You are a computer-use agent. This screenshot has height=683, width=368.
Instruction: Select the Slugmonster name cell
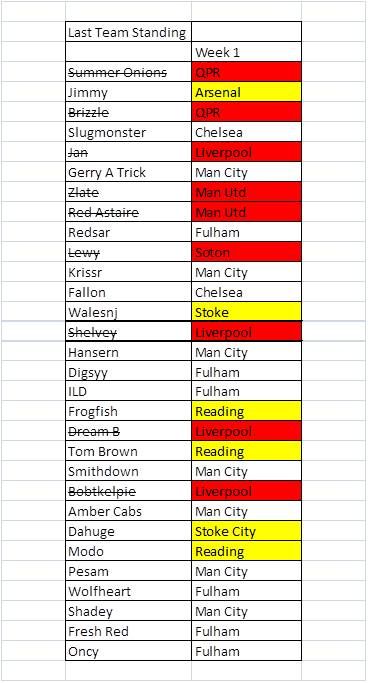coord(128,132)
